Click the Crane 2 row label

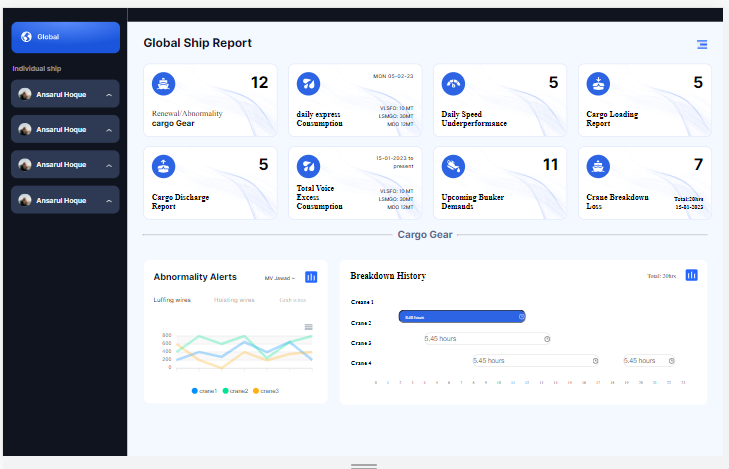click(x=361, y=323)
